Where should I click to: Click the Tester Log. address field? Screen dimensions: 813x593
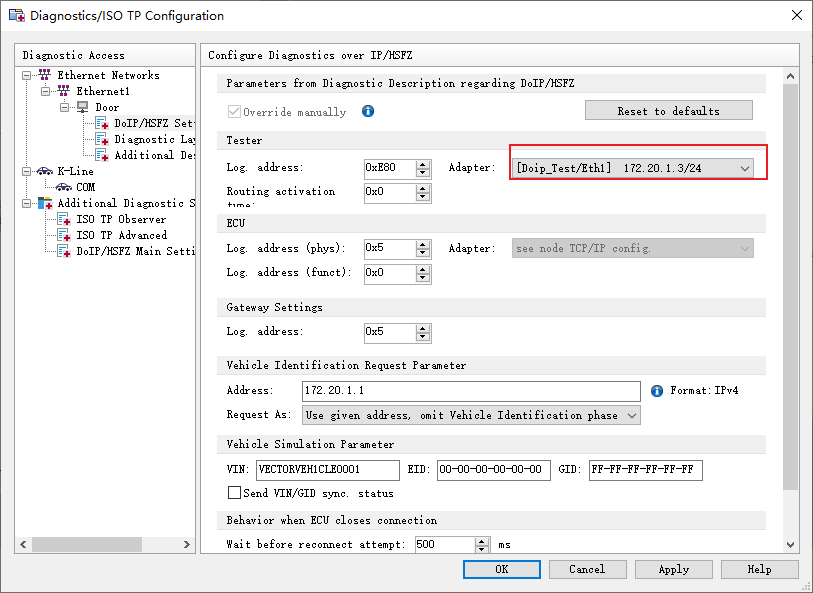click(x=390, y=168)
